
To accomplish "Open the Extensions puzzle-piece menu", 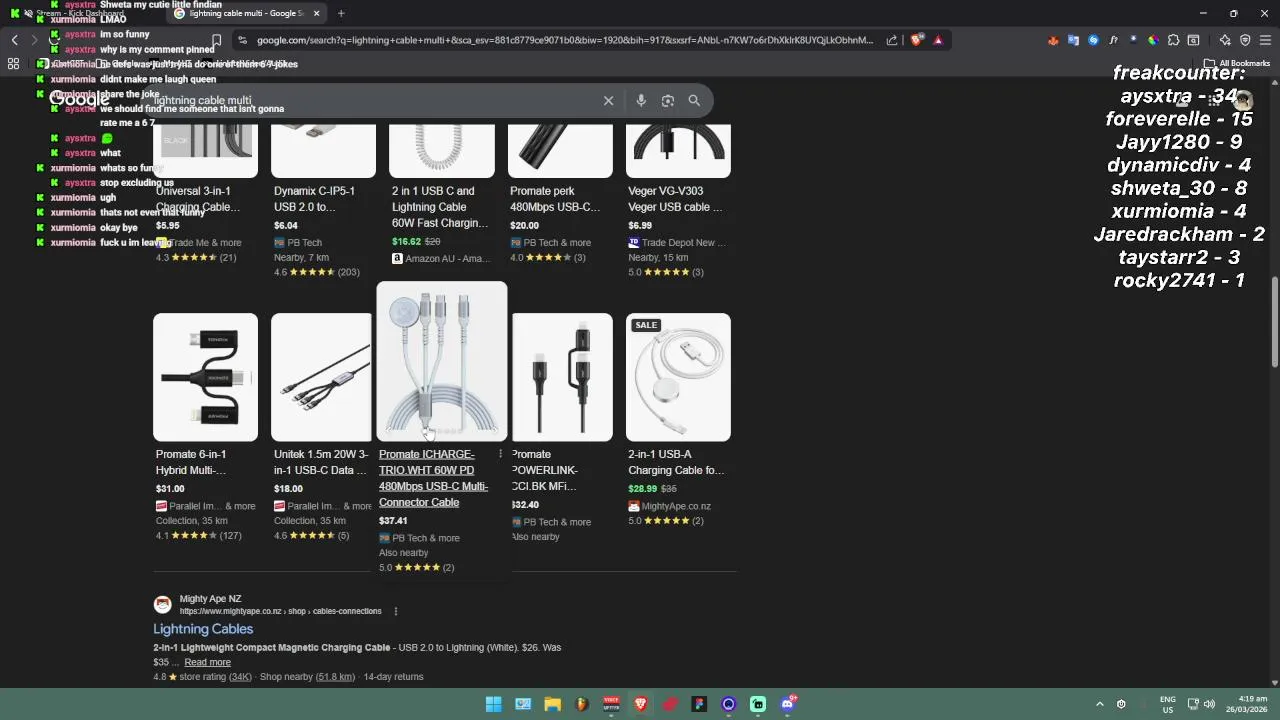I will click(1173, 40).
